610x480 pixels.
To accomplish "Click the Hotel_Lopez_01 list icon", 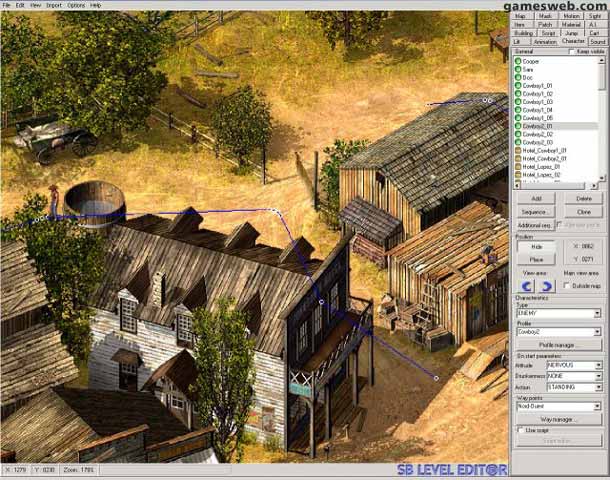I will [x=518, y=166].
